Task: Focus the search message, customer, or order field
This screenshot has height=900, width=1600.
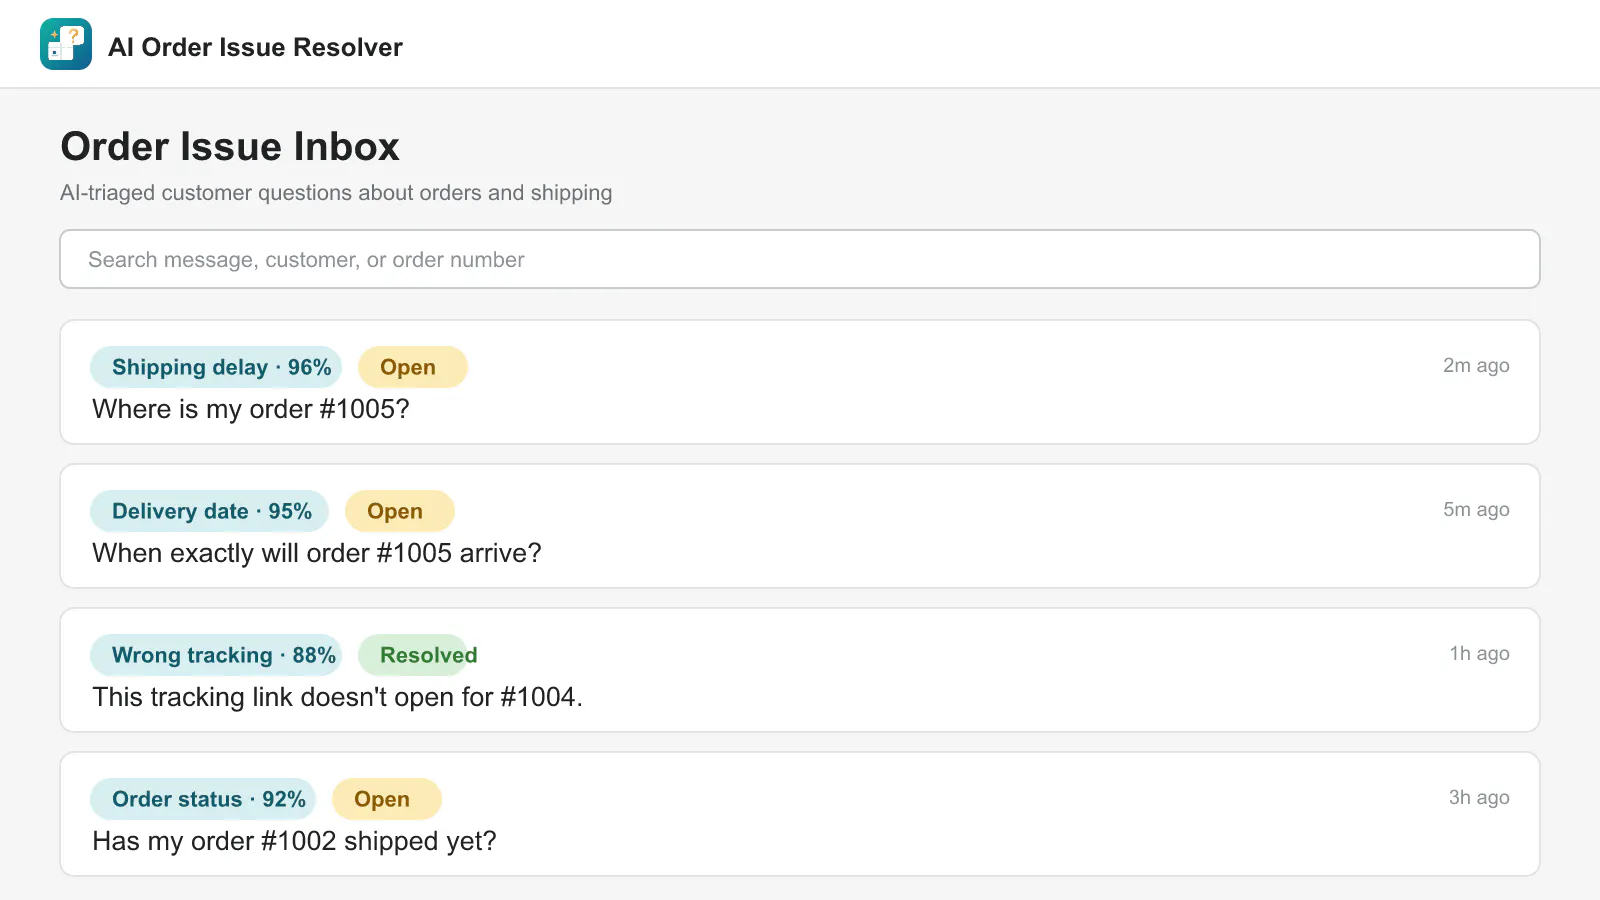Action: tap(800, 259)
